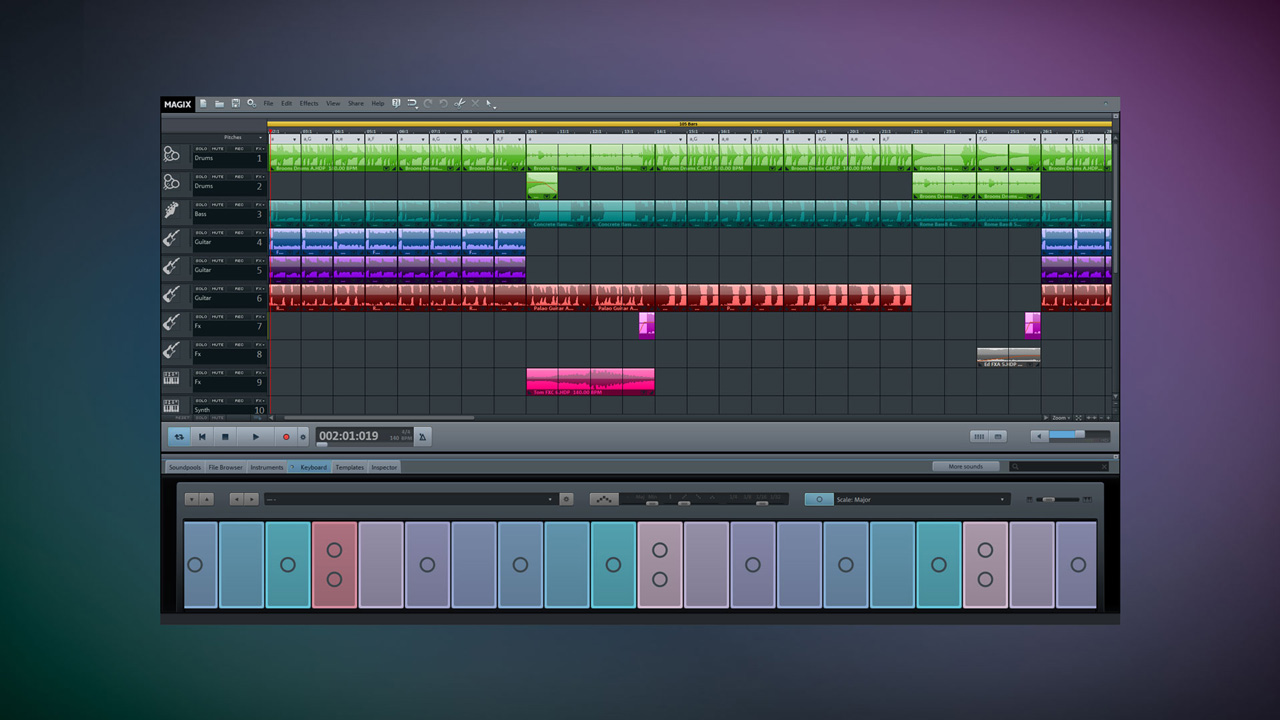
Task: Click the Synth track's piano keyboard icon
Action: [171, 405]
